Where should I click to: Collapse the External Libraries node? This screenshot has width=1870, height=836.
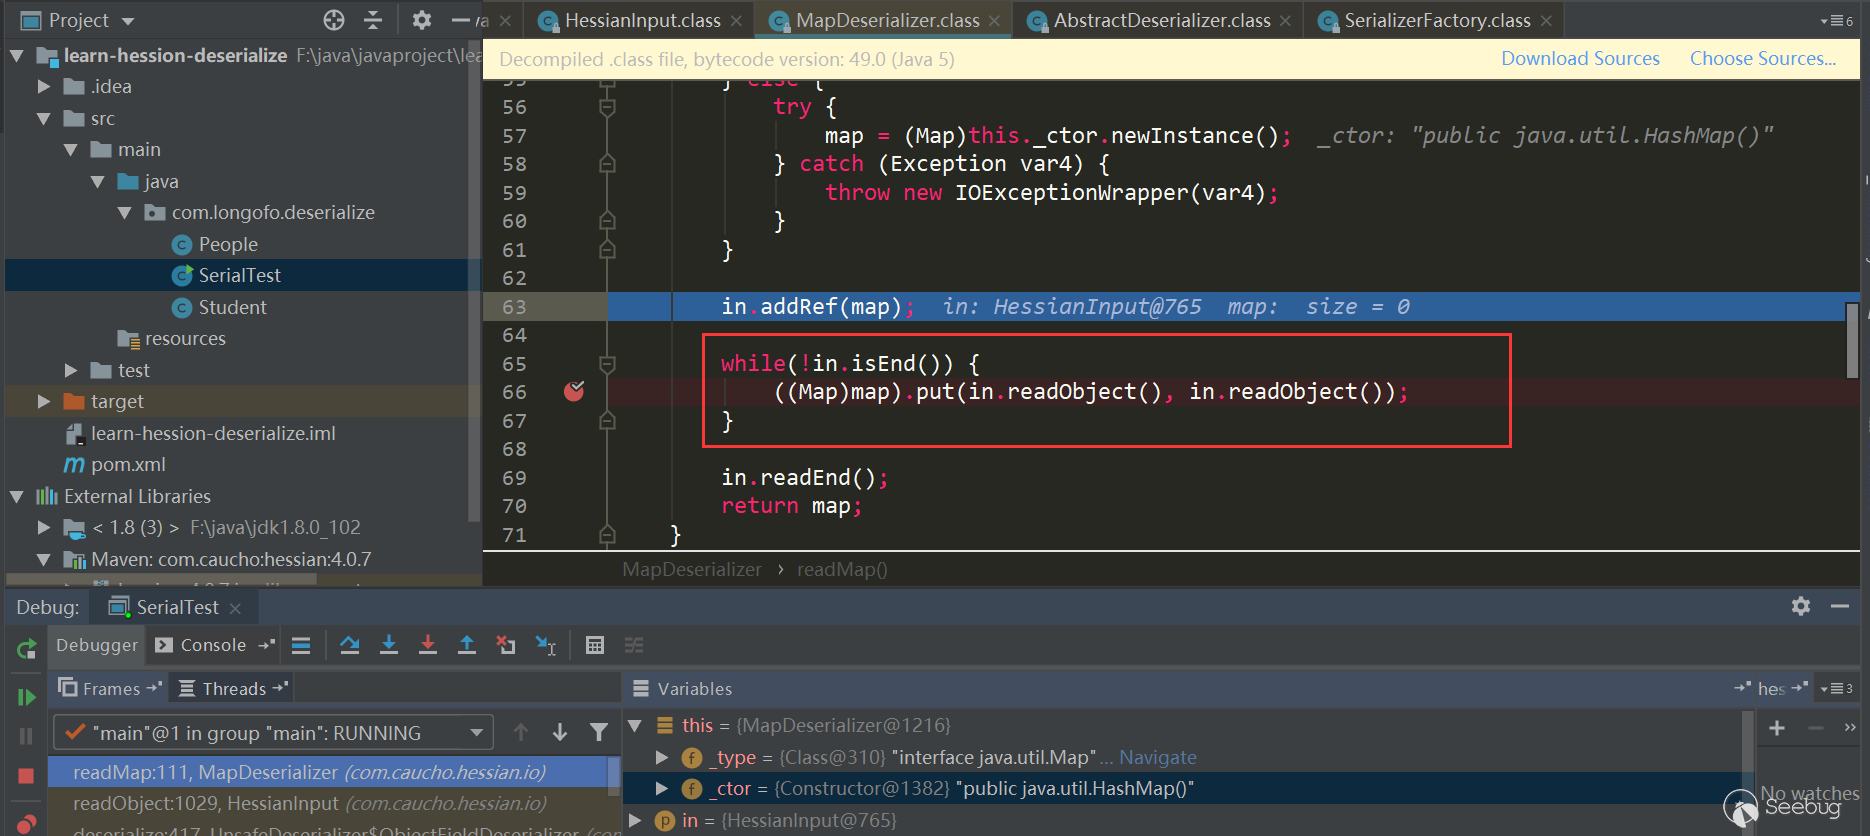tap(17, 496)
